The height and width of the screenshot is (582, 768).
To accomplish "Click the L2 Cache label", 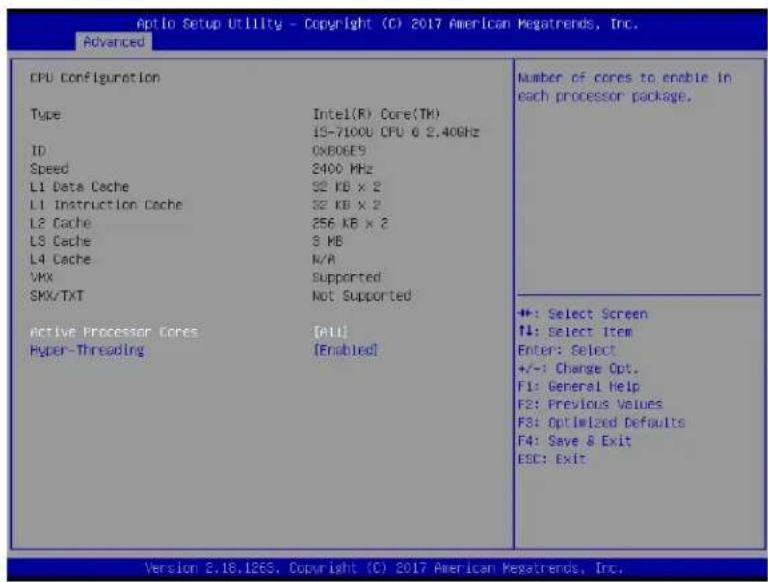I will point(61,223).
